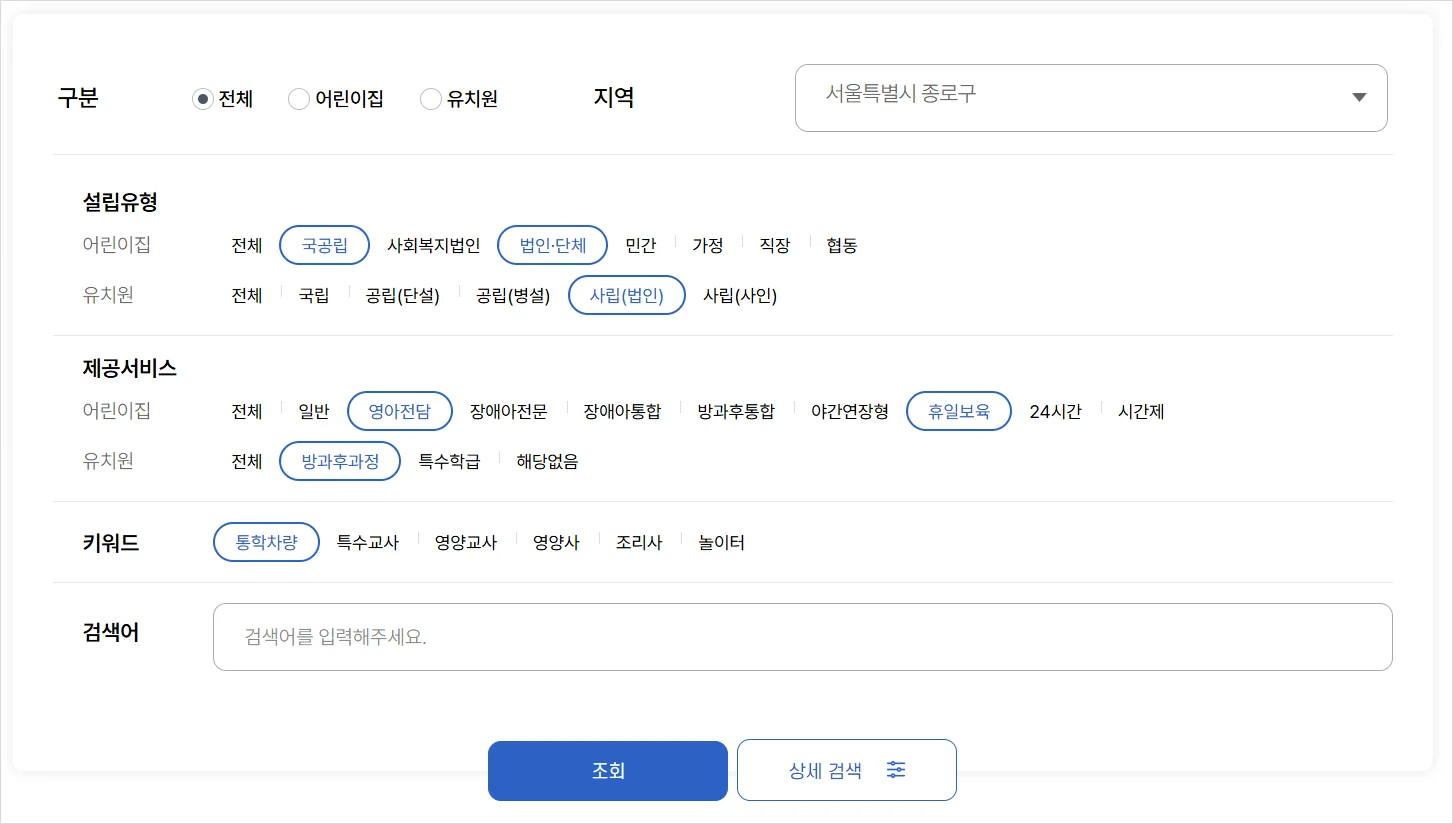Select the 어린이집 radio button

coord(298,99)
